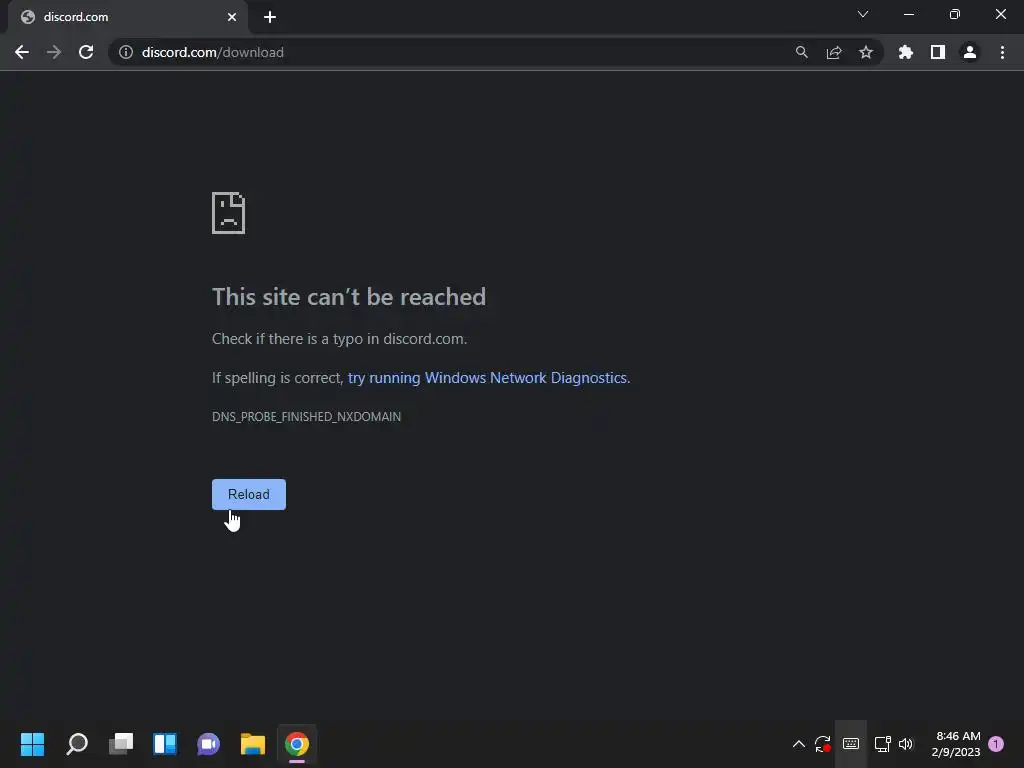Open a new tab with plus button

(x=270, y=17)
